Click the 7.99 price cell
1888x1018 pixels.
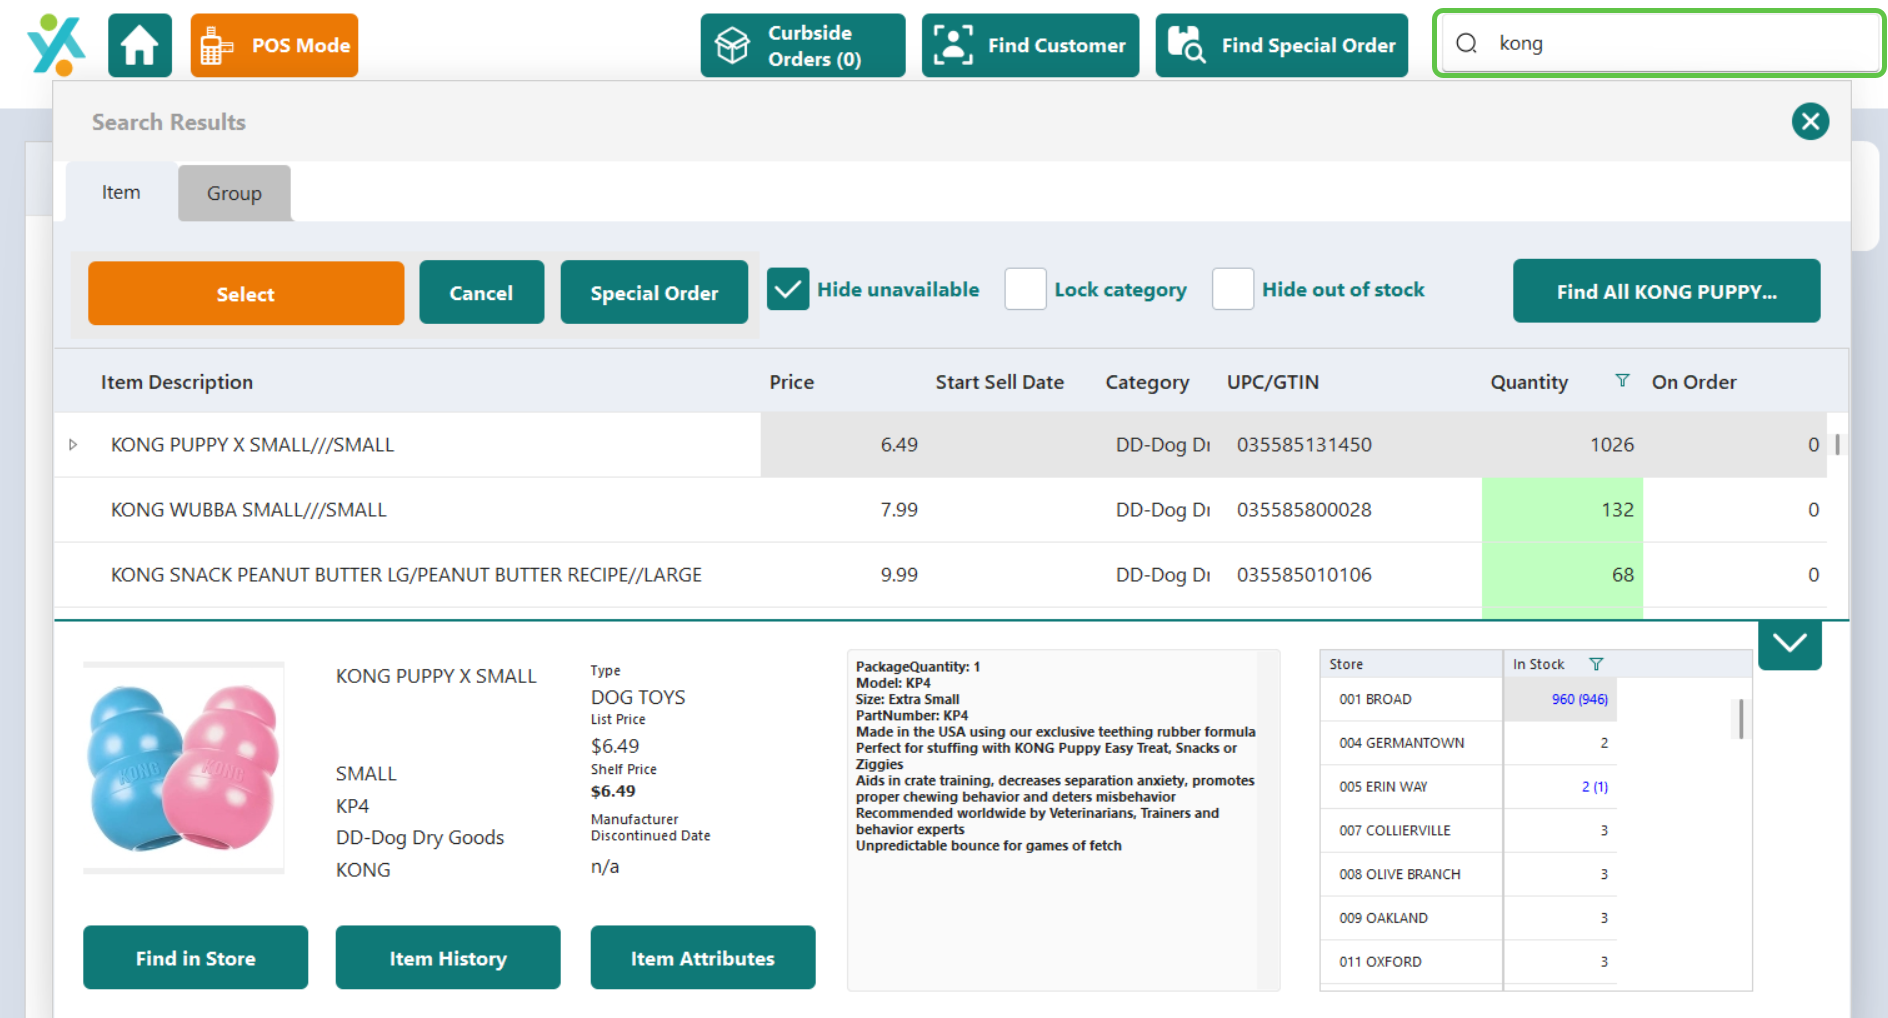899,510
